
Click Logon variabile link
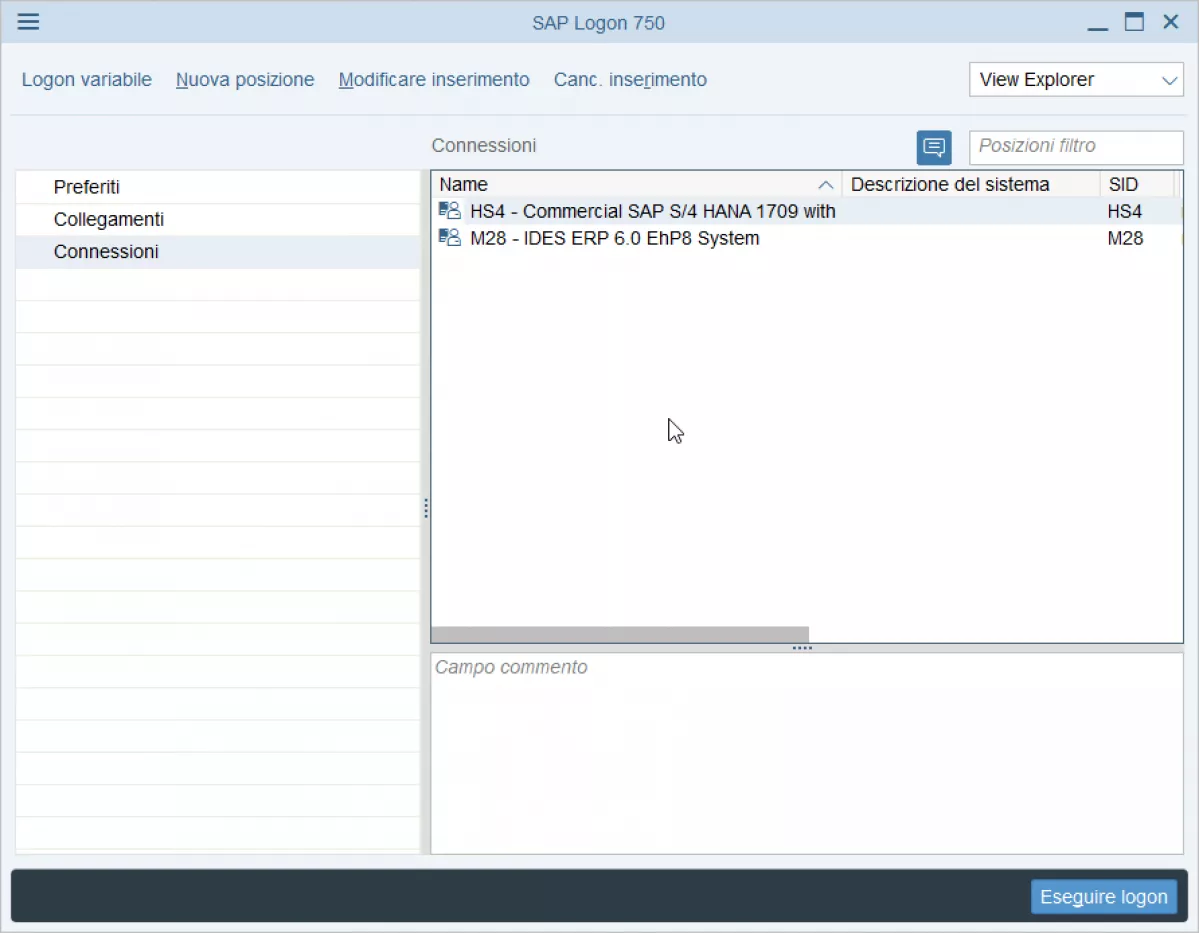[86, 80]
